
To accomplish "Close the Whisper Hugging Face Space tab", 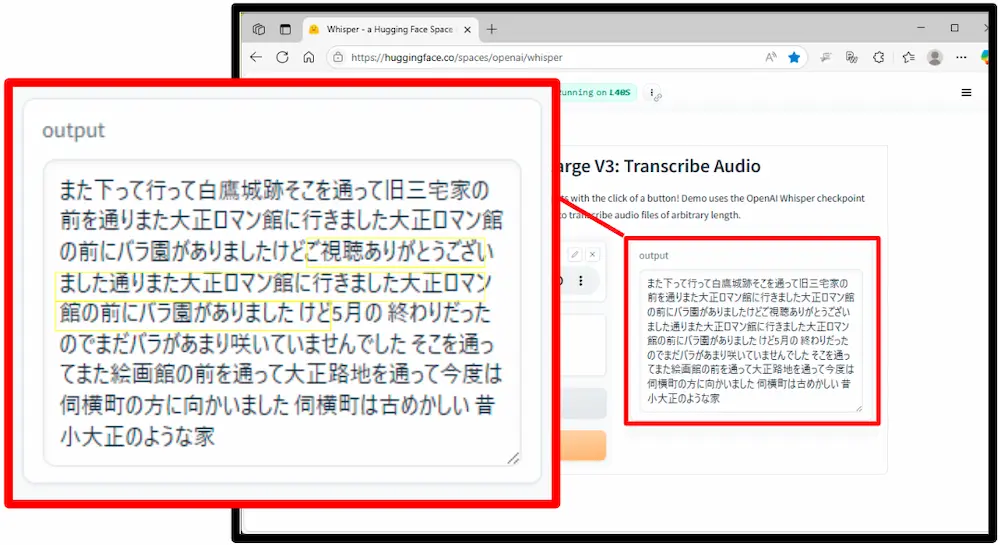I will click(467, 29).
